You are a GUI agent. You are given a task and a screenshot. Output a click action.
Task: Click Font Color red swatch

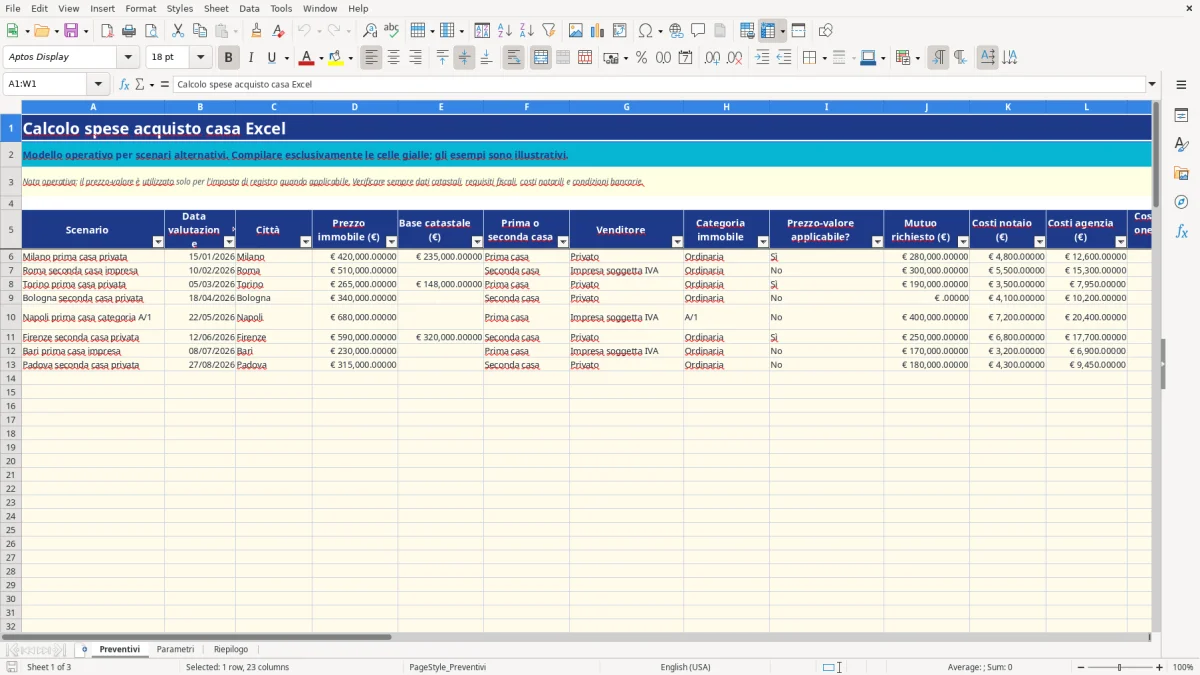(x=306, y=58)
